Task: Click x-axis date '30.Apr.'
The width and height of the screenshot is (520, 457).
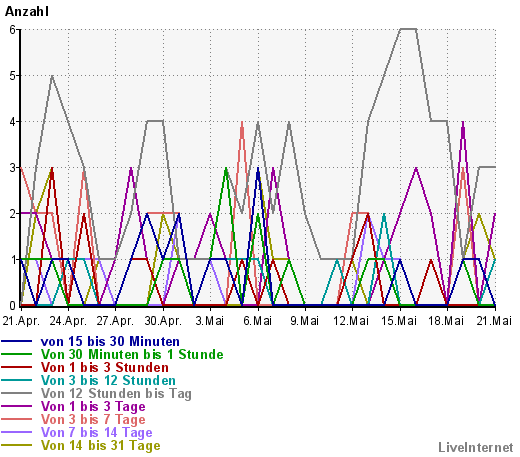Action: point(163,321)
